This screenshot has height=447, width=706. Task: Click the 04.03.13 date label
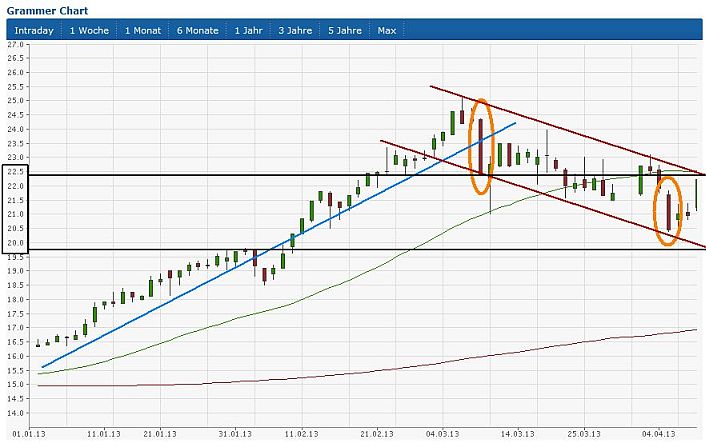(441, 434)
